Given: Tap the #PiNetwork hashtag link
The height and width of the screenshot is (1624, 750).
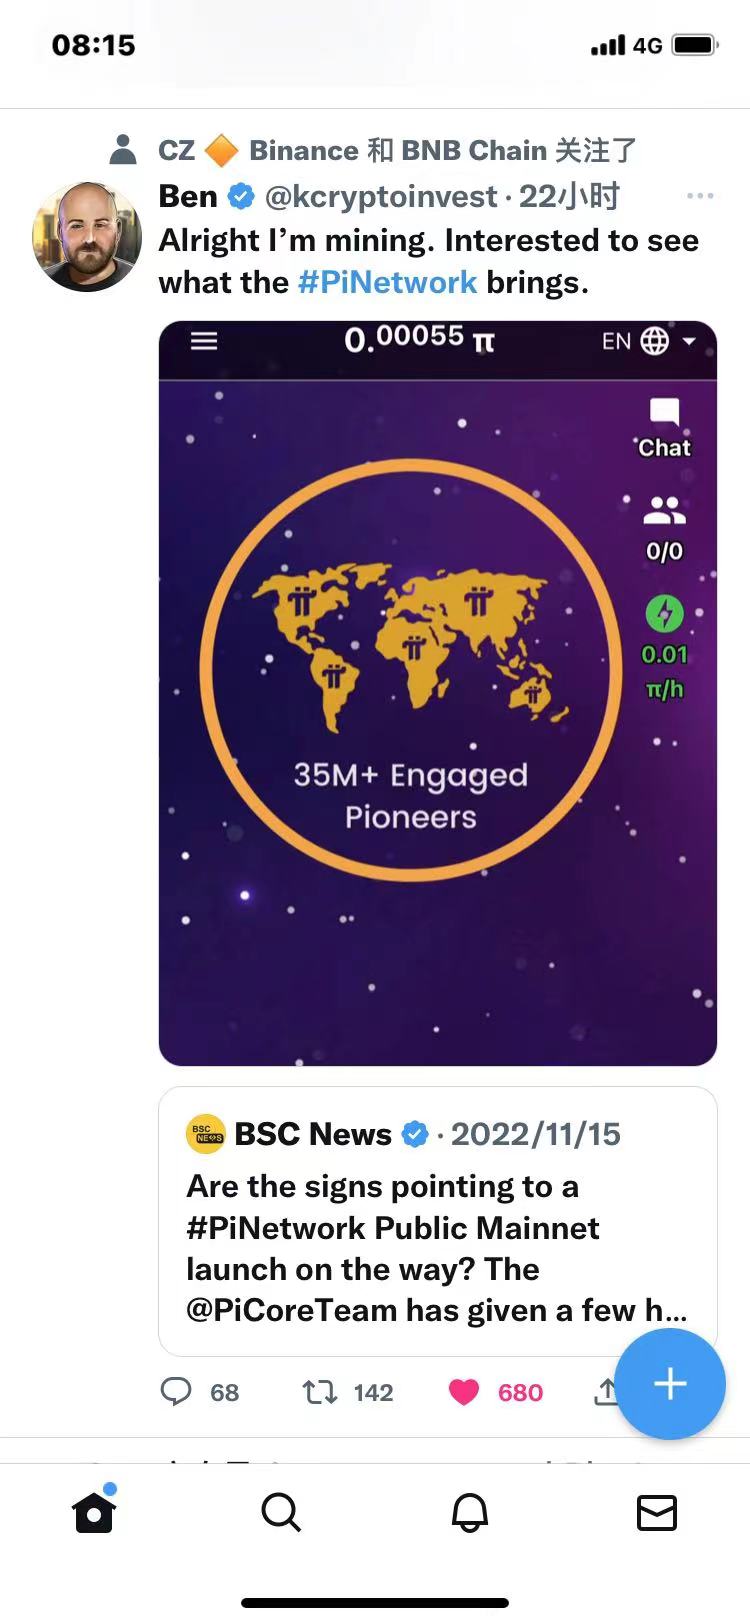Looking at the screenshot, I should coord(387,282).
